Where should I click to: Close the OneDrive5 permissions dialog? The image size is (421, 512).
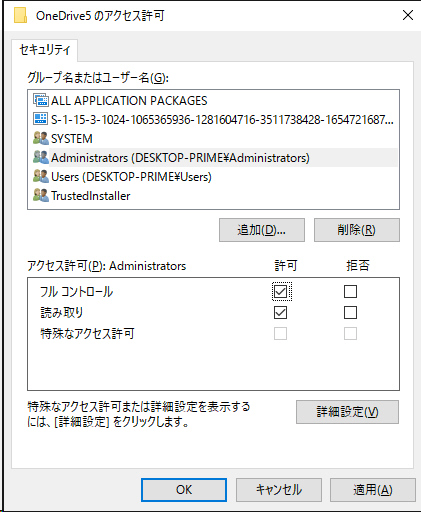pyautogui.click(x=408, y=15)
